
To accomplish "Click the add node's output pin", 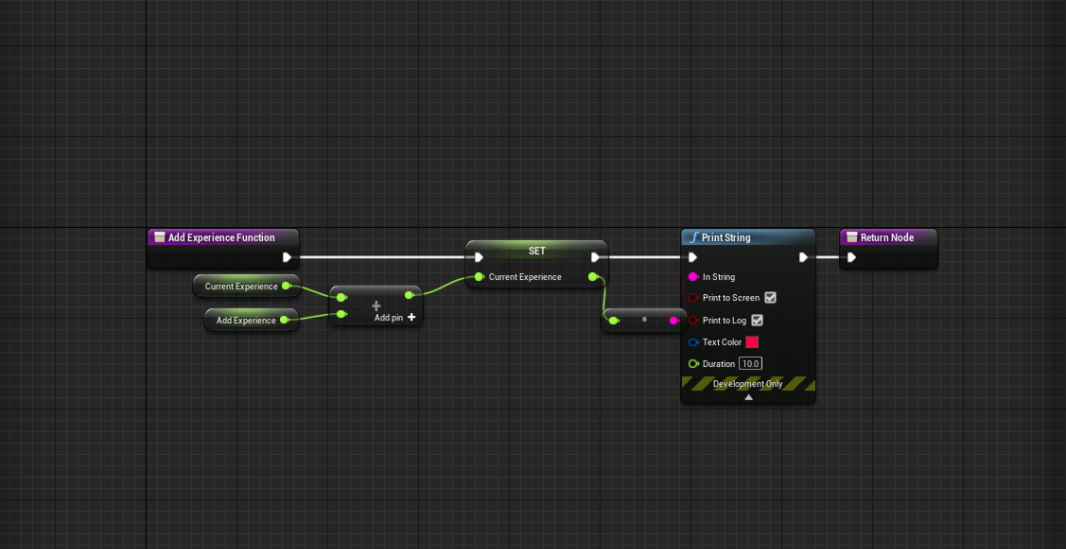I will click(x=409, y=295).
